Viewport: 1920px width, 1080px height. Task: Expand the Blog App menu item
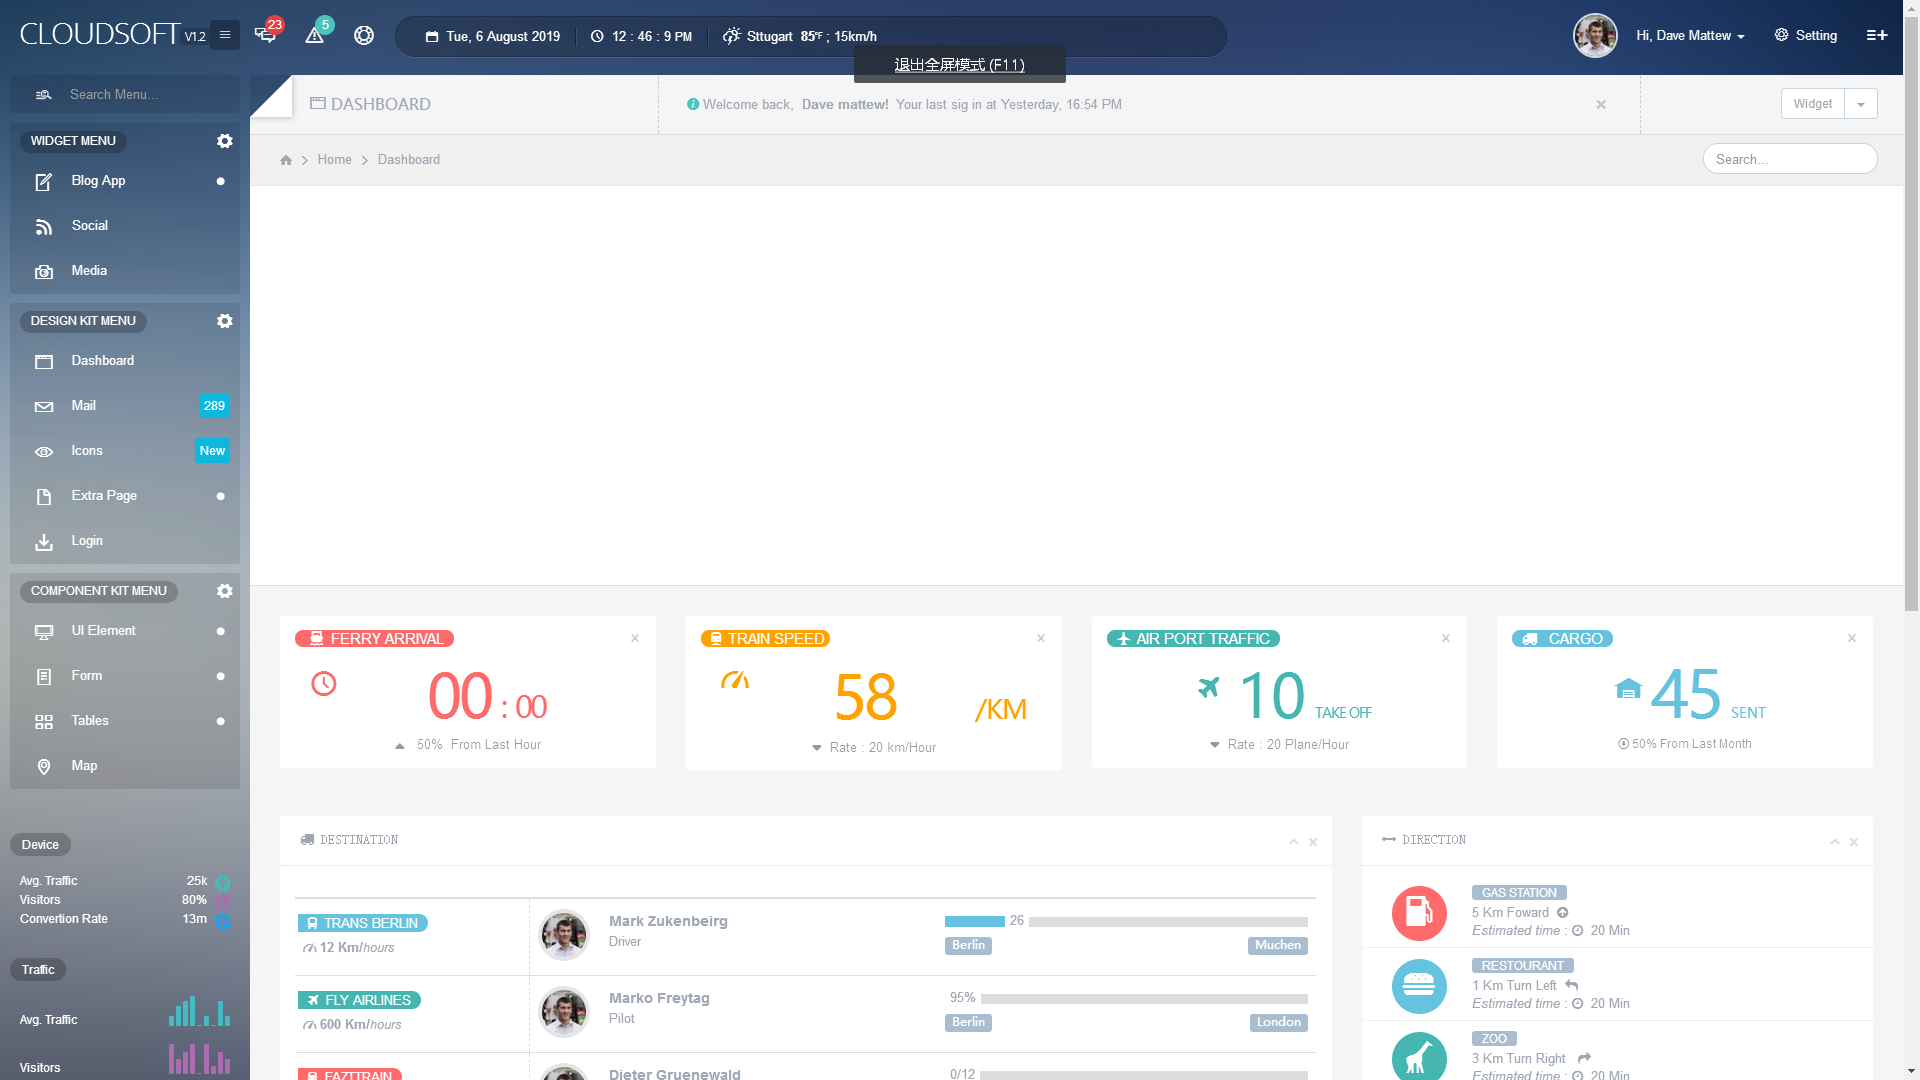coord(125,181)
